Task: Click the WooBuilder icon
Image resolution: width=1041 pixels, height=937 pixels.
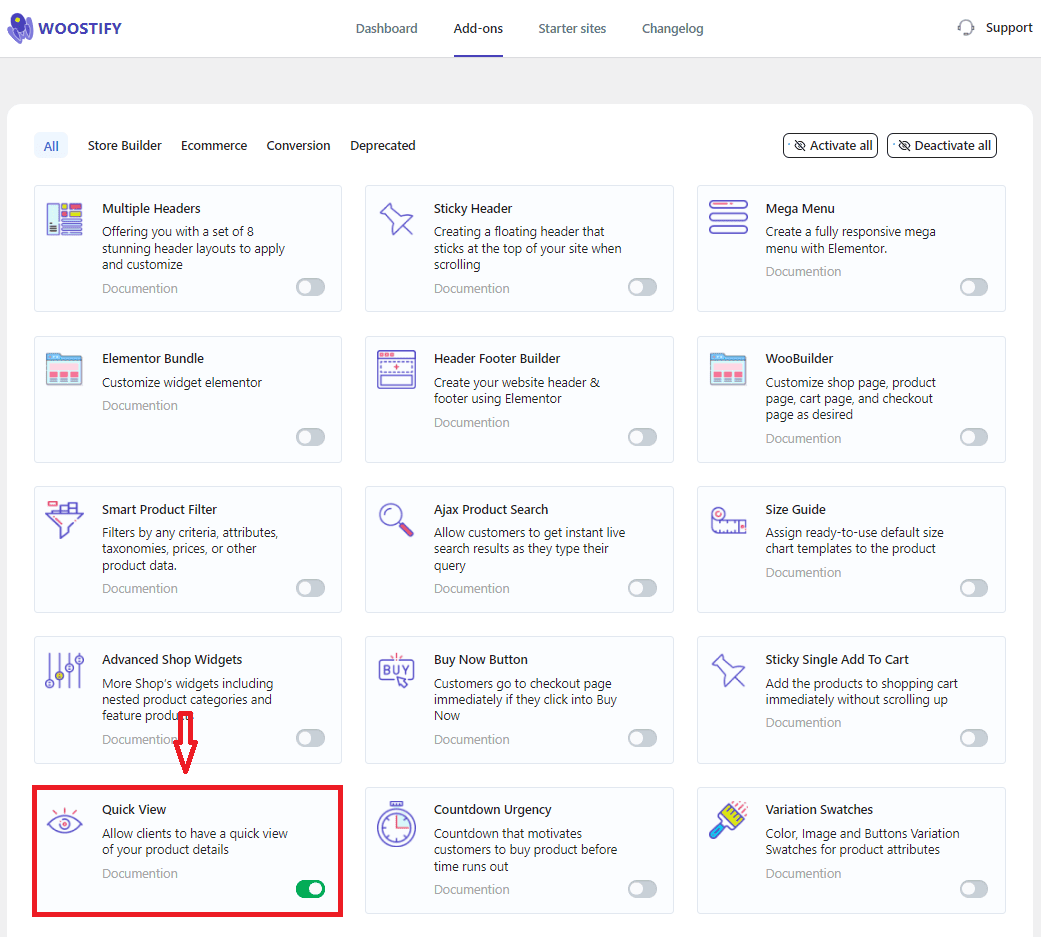Action: [728, 369]
